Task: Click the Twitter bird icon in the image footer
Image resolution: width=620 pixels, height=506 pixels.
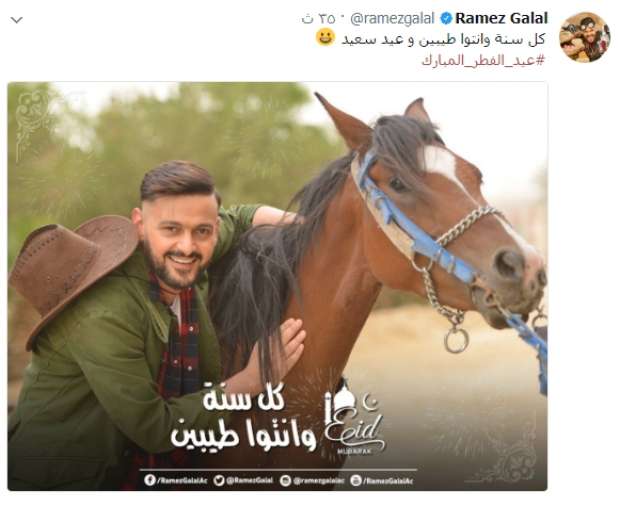Action: [x=219, y=480]
